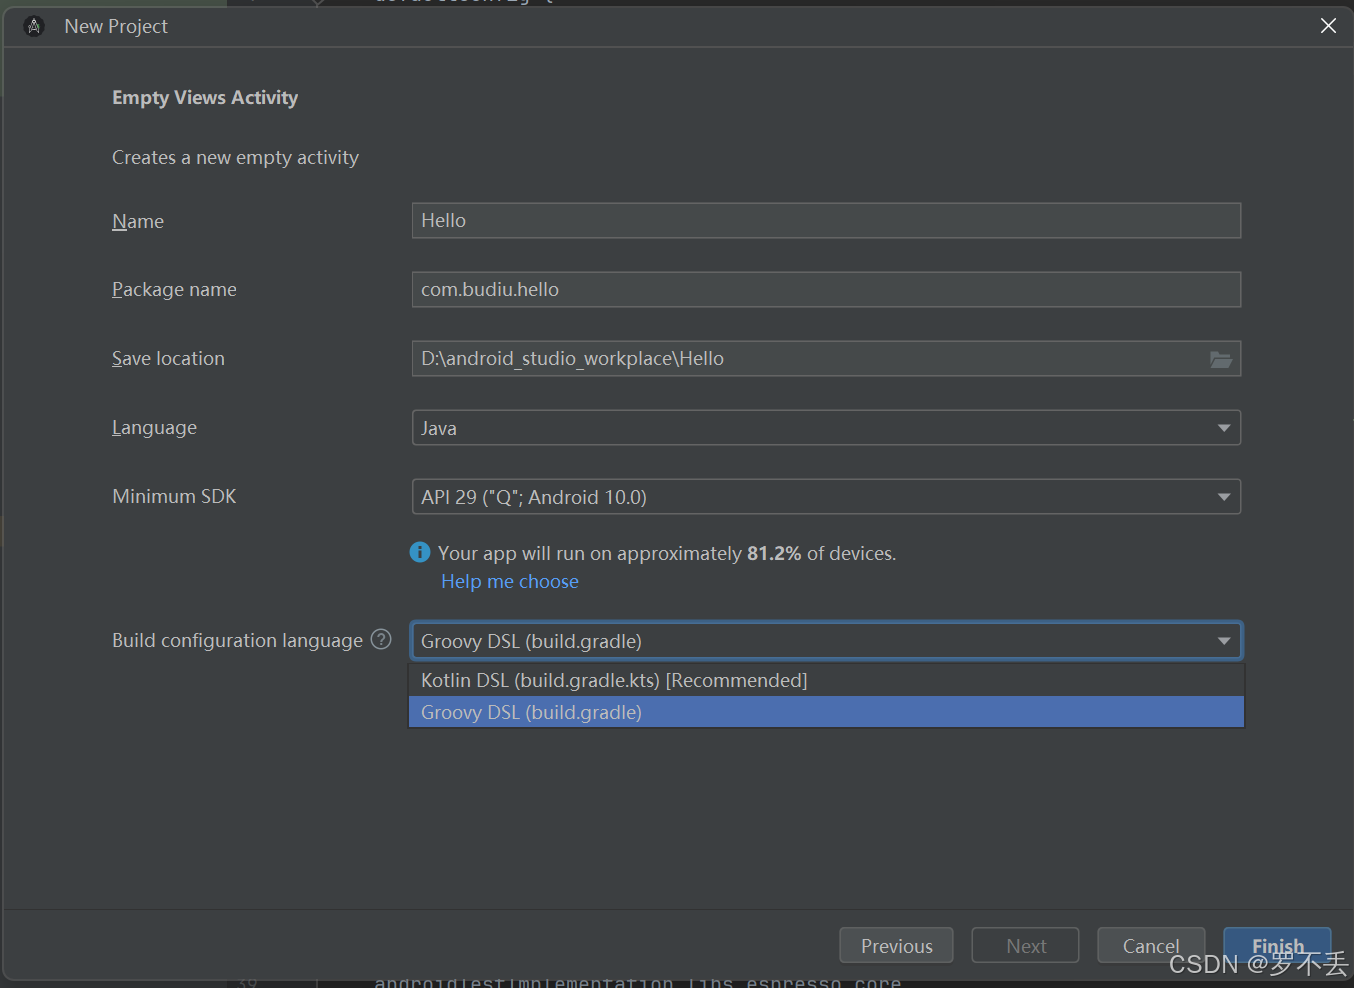The image size is (1354, 988).
Task: Select Kotlin DSL (build.gradle.kts) option
Action: (x=826, y=680)
